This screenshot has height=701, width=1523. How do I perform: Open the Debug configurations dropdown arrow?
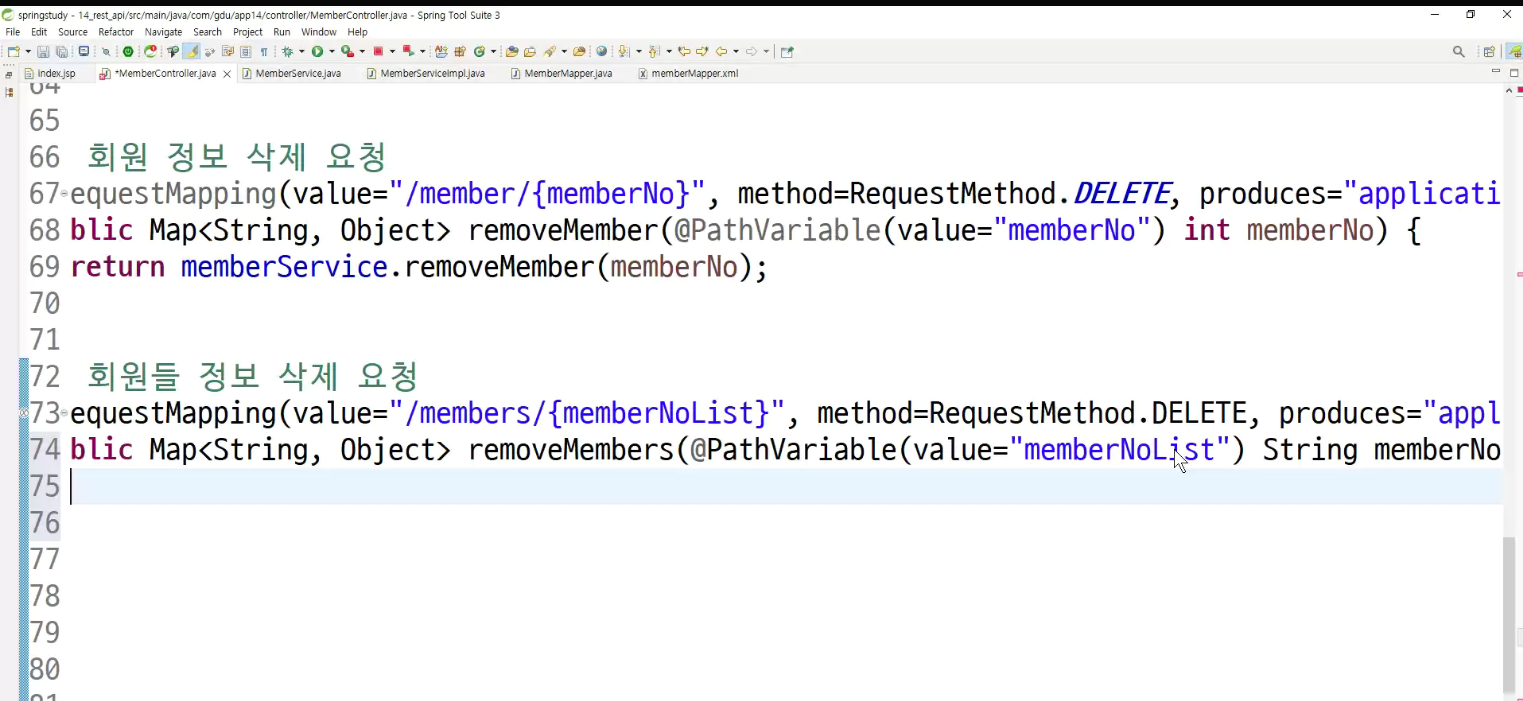point(301,51)
